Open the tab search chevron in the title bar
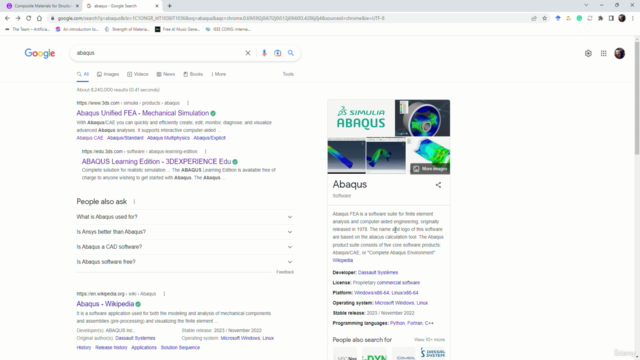Screen dimensions: 640x360 586,5
